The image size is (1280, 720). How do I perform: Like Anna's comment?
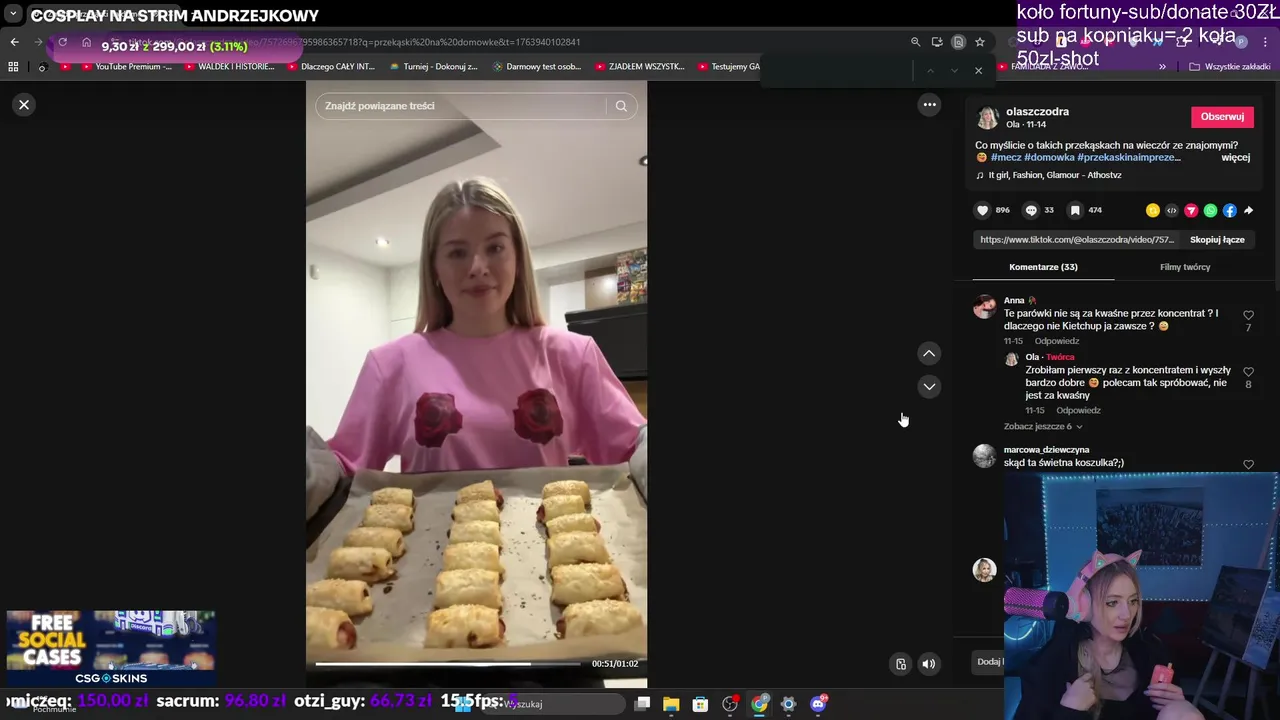tap(1248, 315)
